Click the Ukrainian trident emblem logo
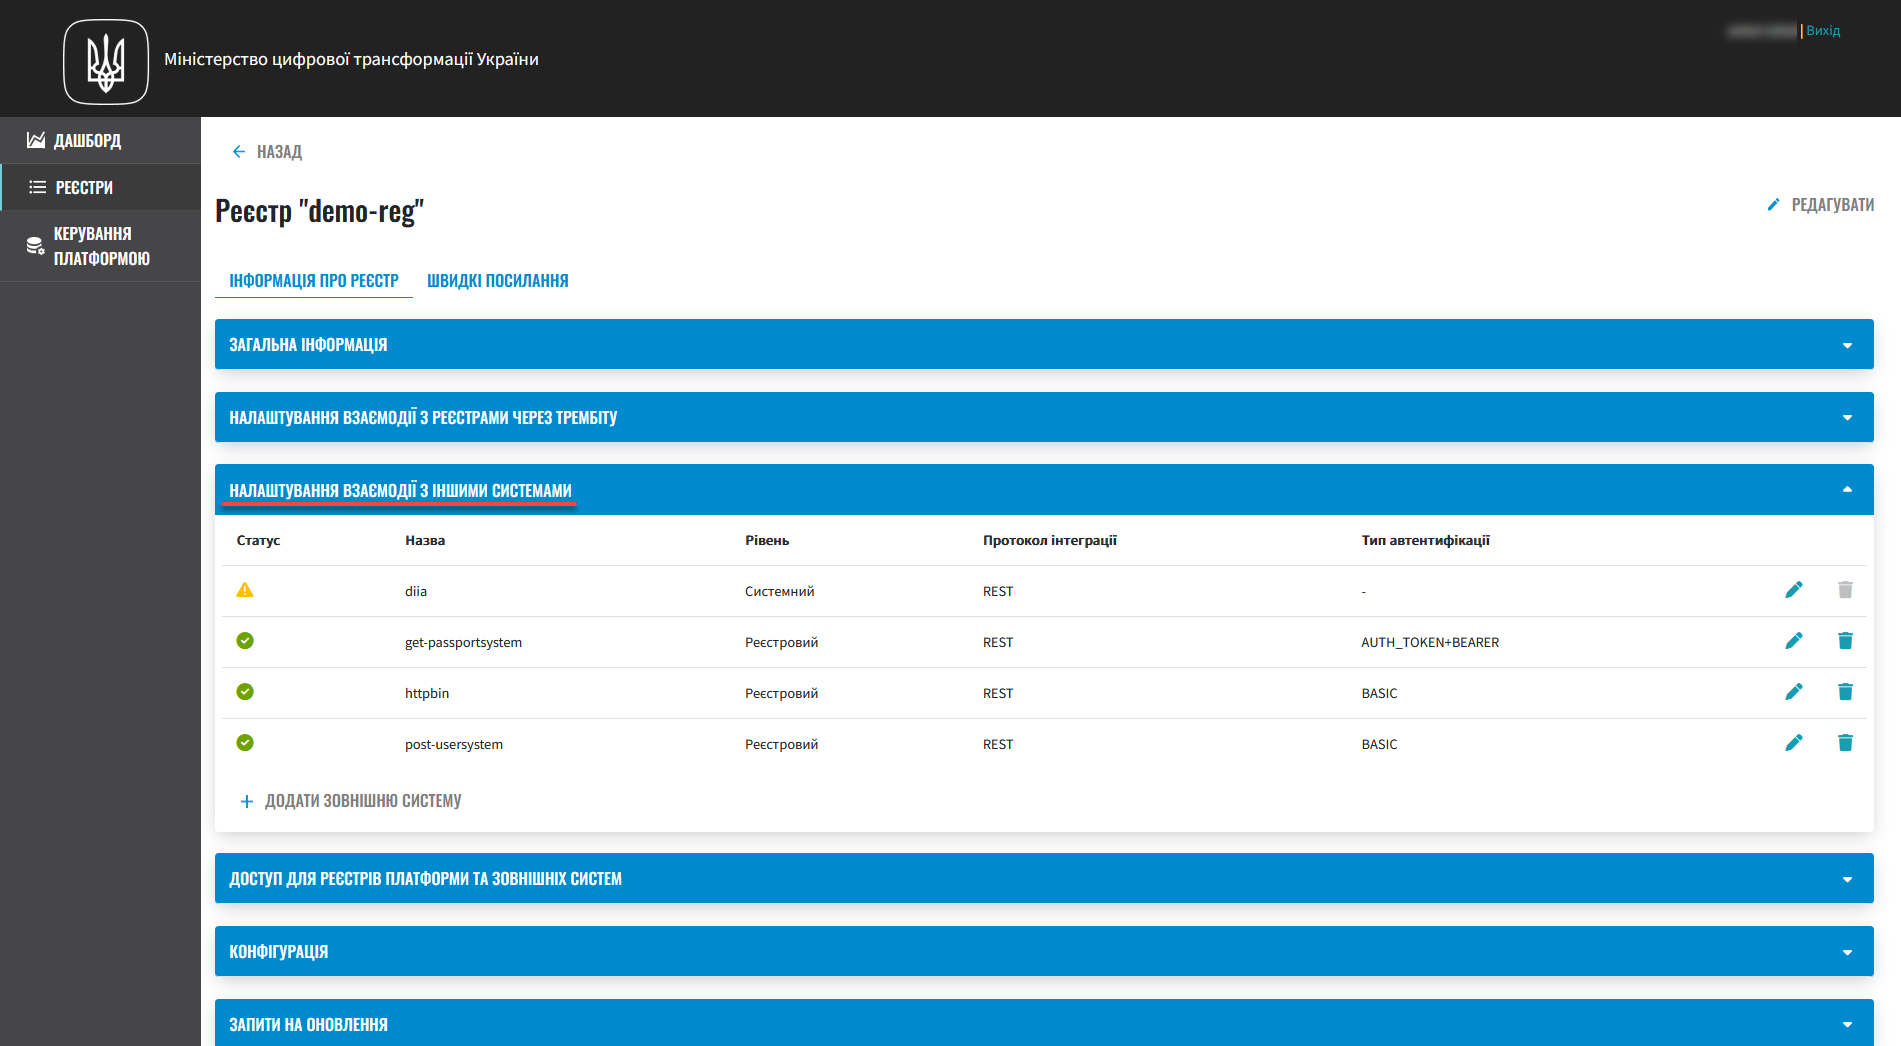 coord(106,62)
